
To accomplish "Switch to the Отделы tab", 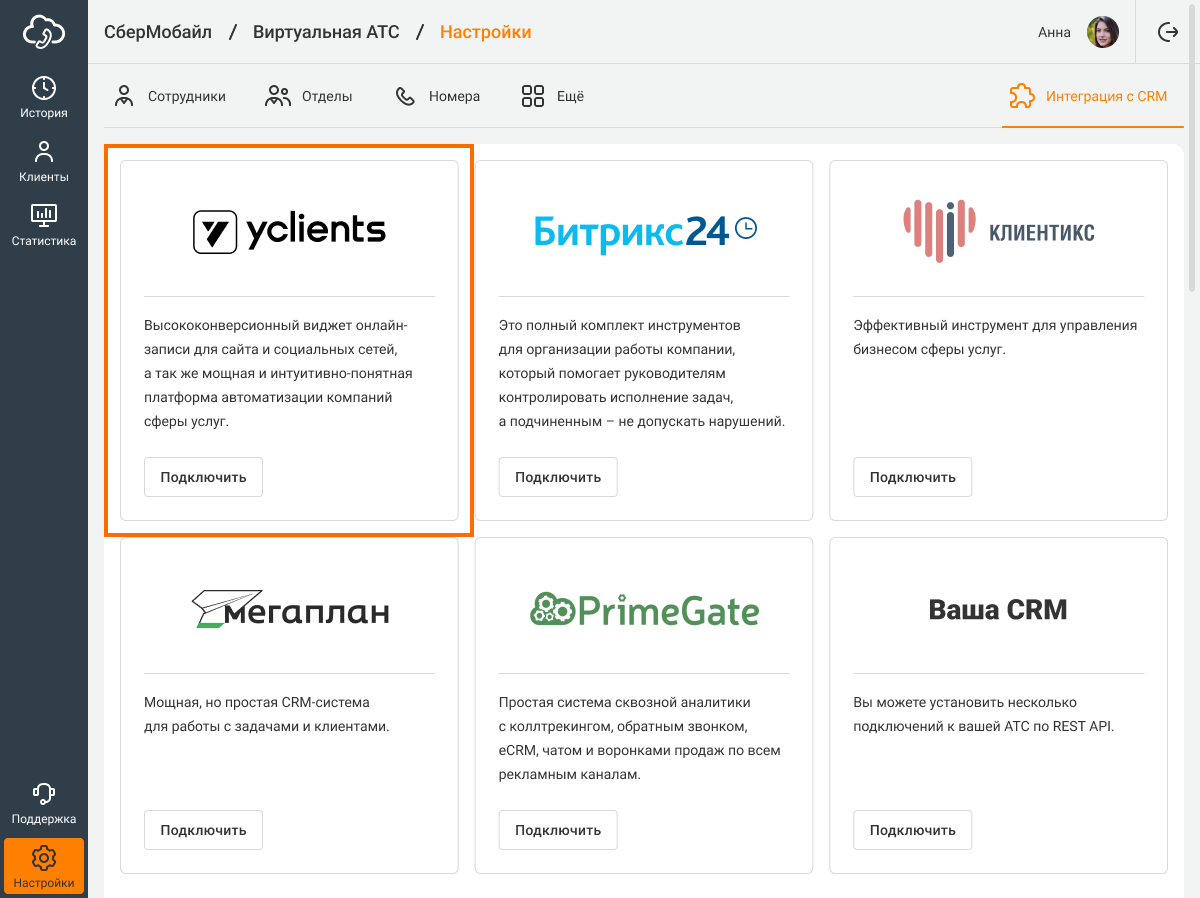I will (x=309, y=97).
